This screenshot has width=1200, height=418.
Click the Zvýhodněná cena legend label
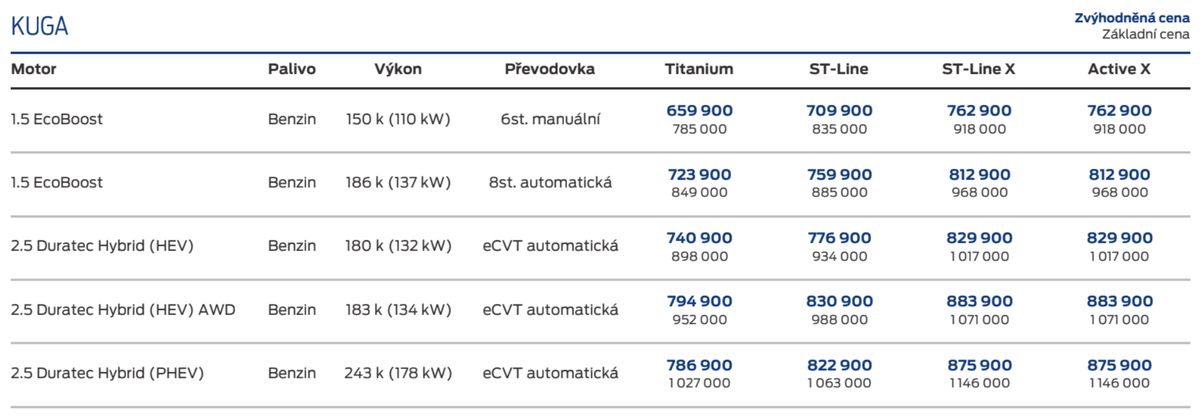tap(1145, 18)
